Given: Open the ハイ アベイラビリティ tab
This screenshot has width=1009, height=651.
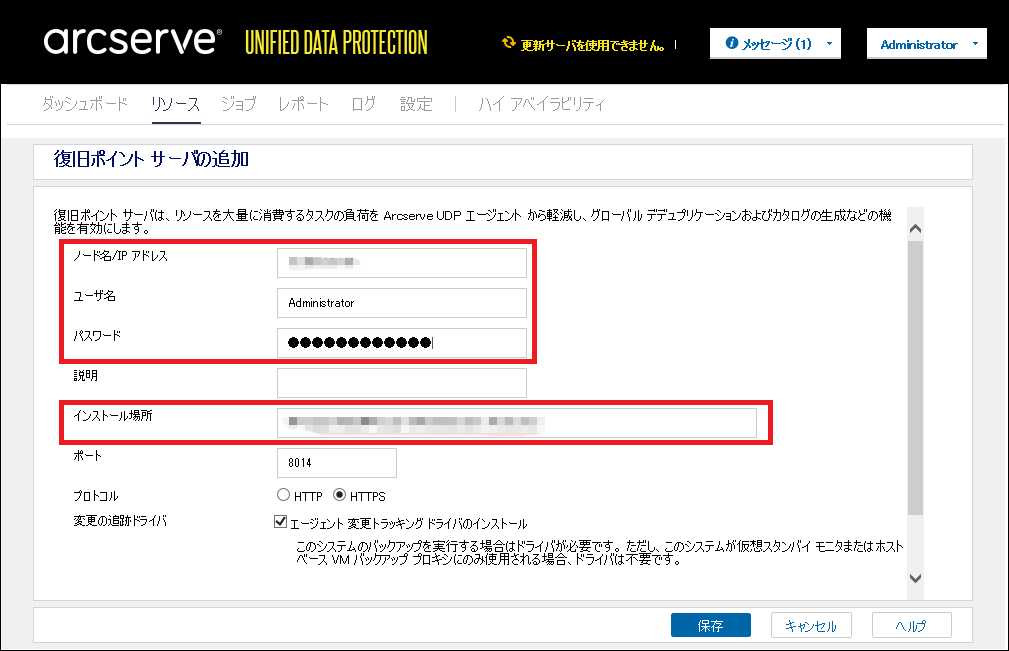Looking at the screenshot, I should pyautogui.click(x=541, y=104).
